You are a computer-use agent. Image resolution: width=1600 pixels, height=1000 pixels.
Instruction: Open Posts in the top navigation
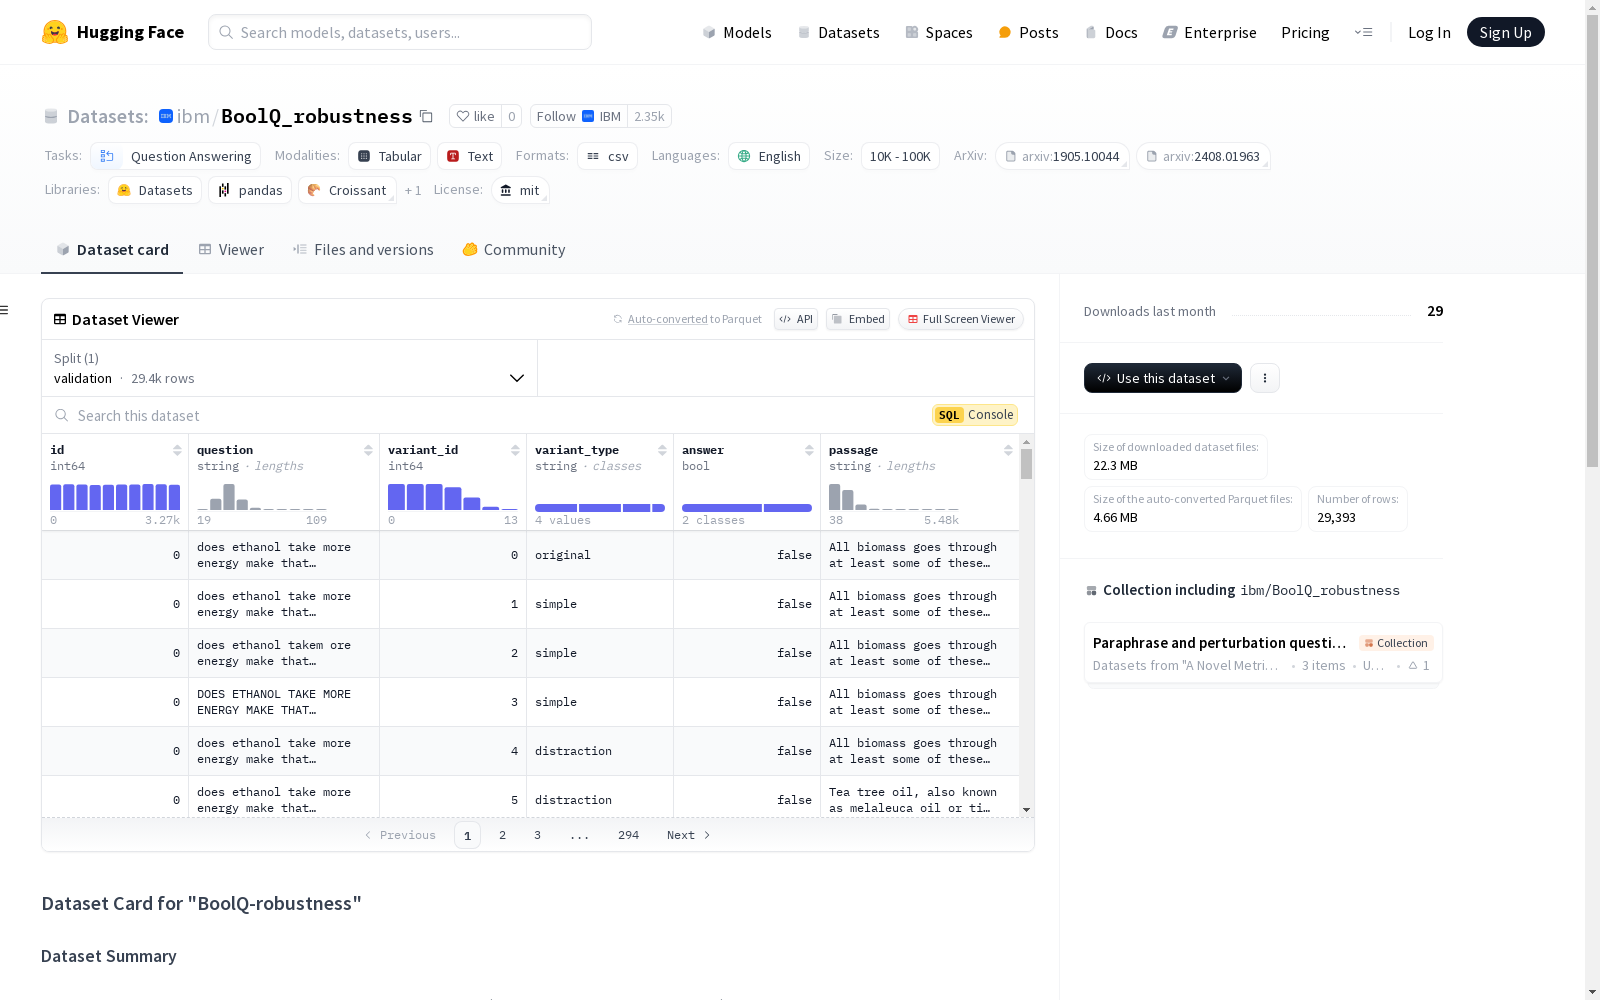[x=1028, y=32]
